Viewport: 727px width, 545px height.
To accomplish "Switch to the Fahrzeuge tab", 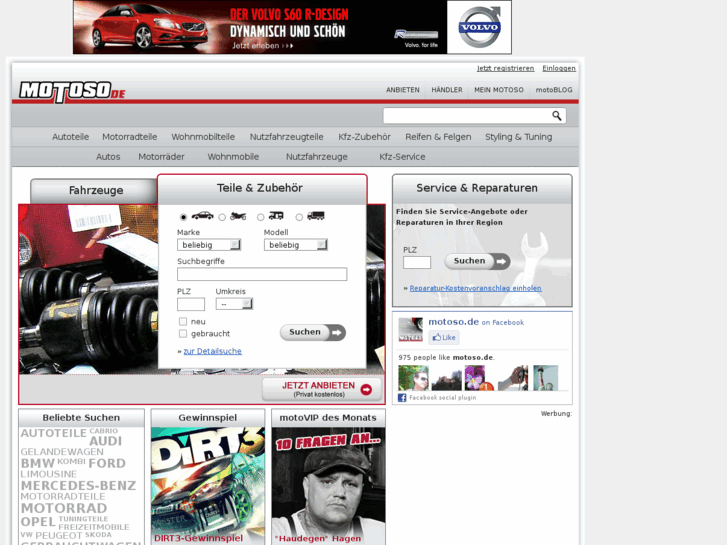I will click(x=96, y=191).
